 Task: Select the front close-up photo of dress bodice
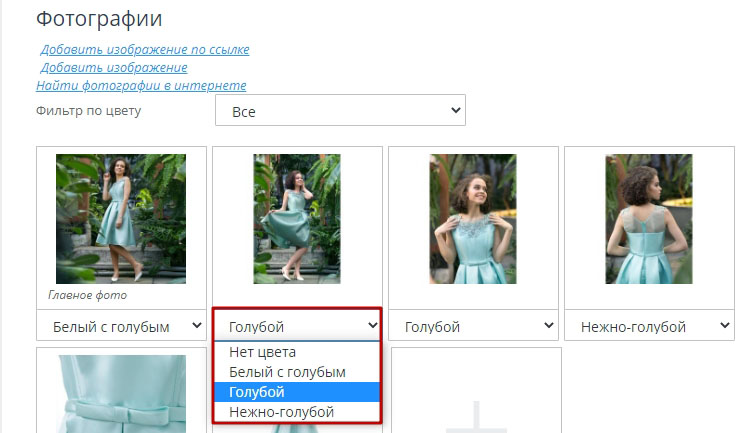point(472,218)
